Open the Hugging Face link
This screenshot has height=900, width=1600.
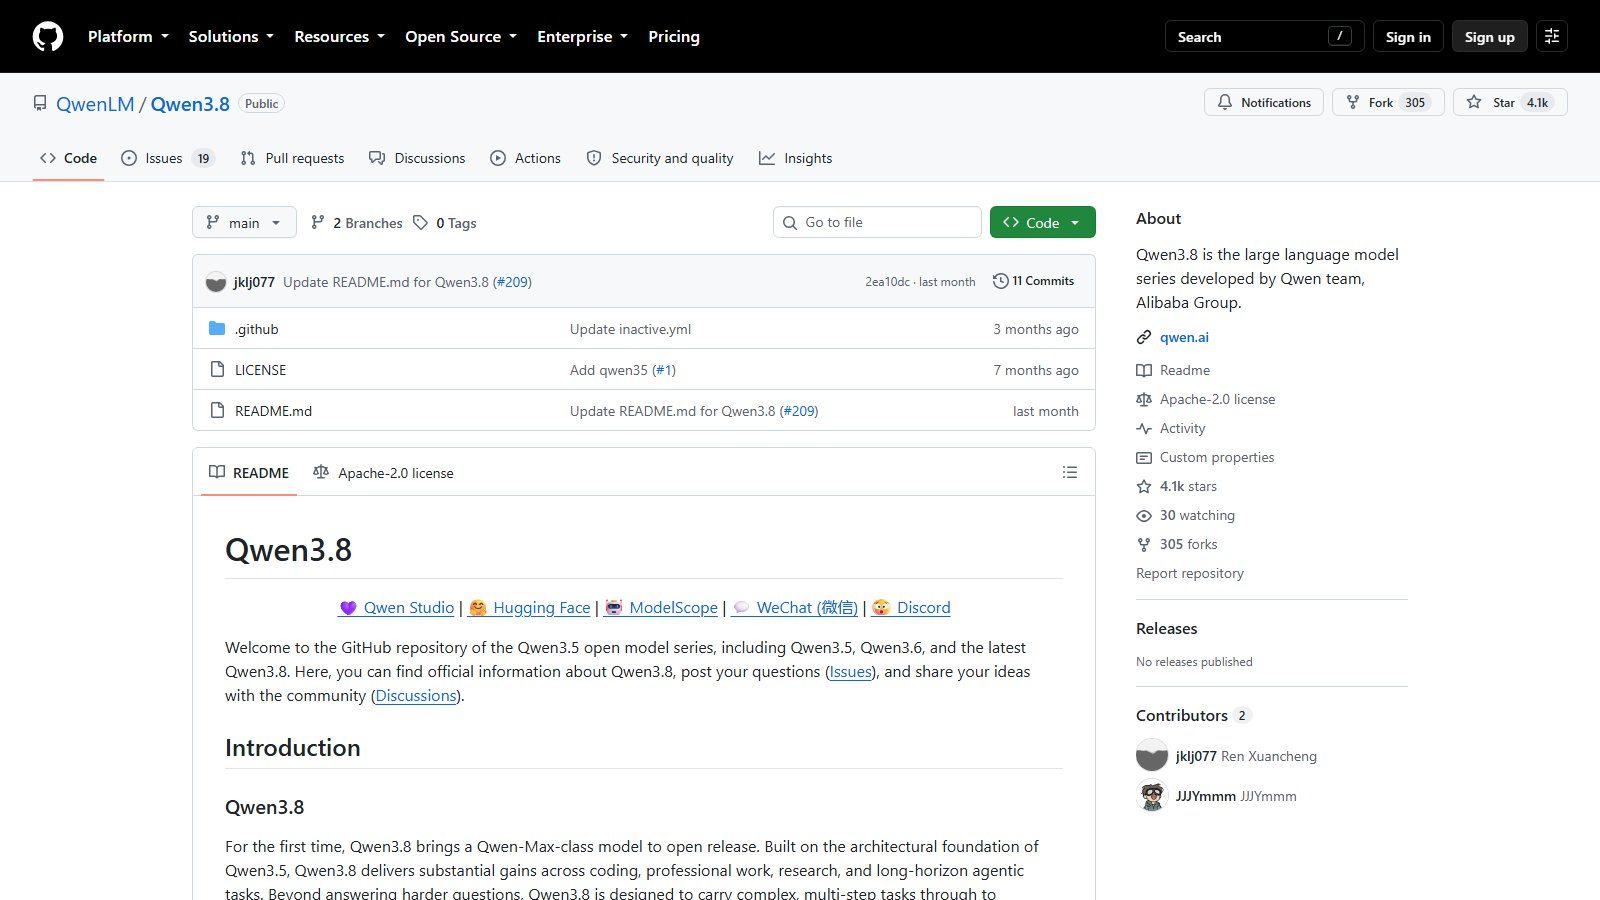point(530,608)
